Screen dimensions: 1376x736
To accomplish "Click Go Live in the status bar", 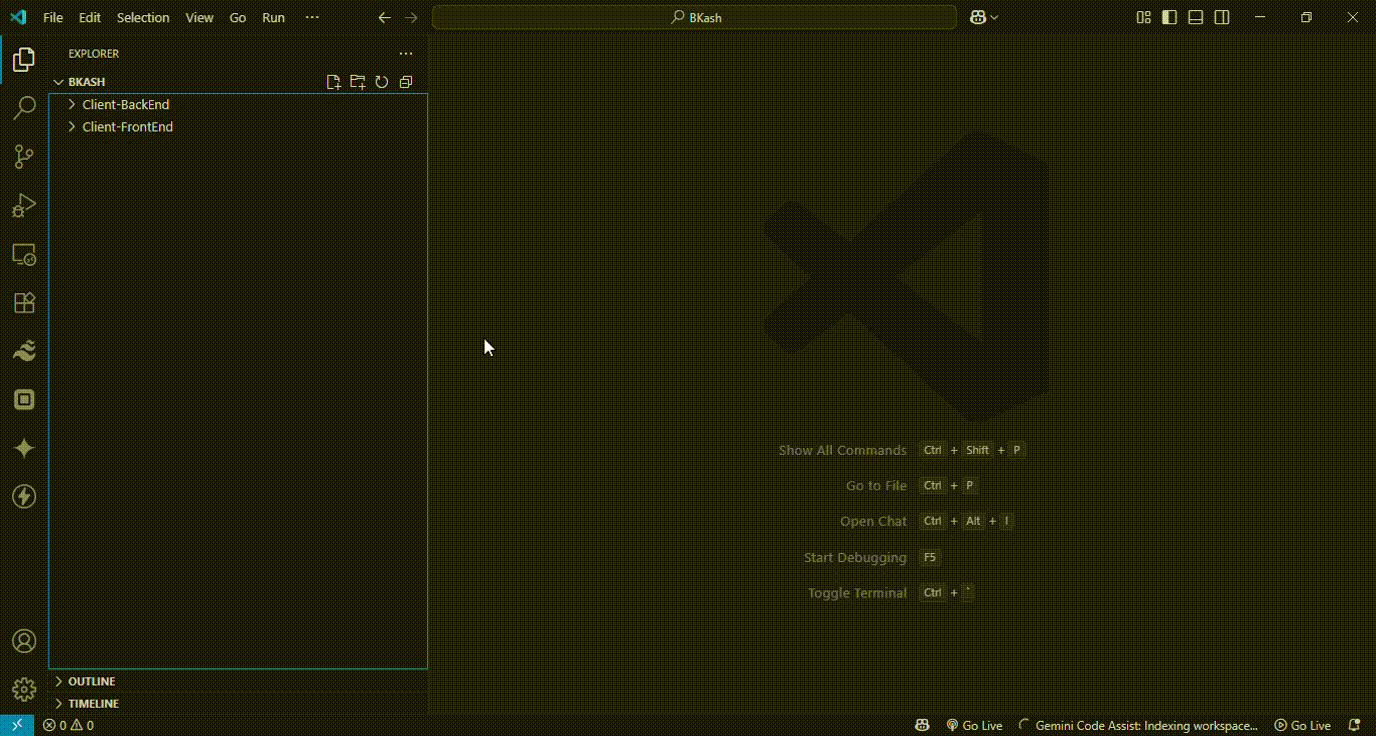I will (973, 725).
